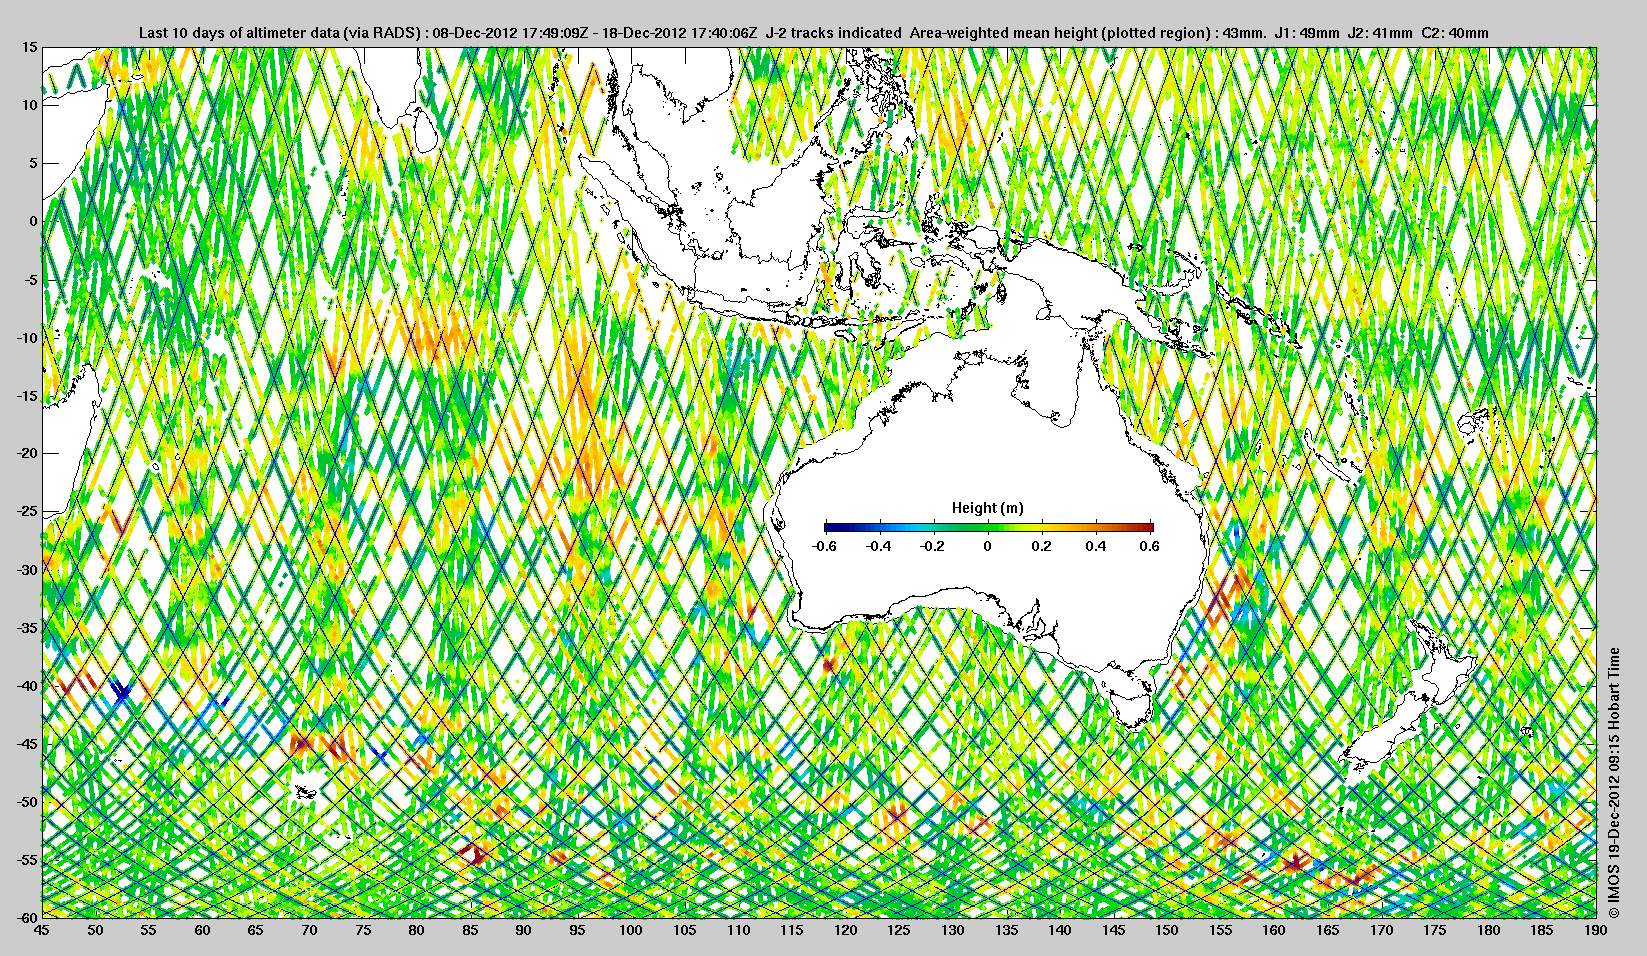
Task: Click longitude tick label "165"
Action: 1328,930
